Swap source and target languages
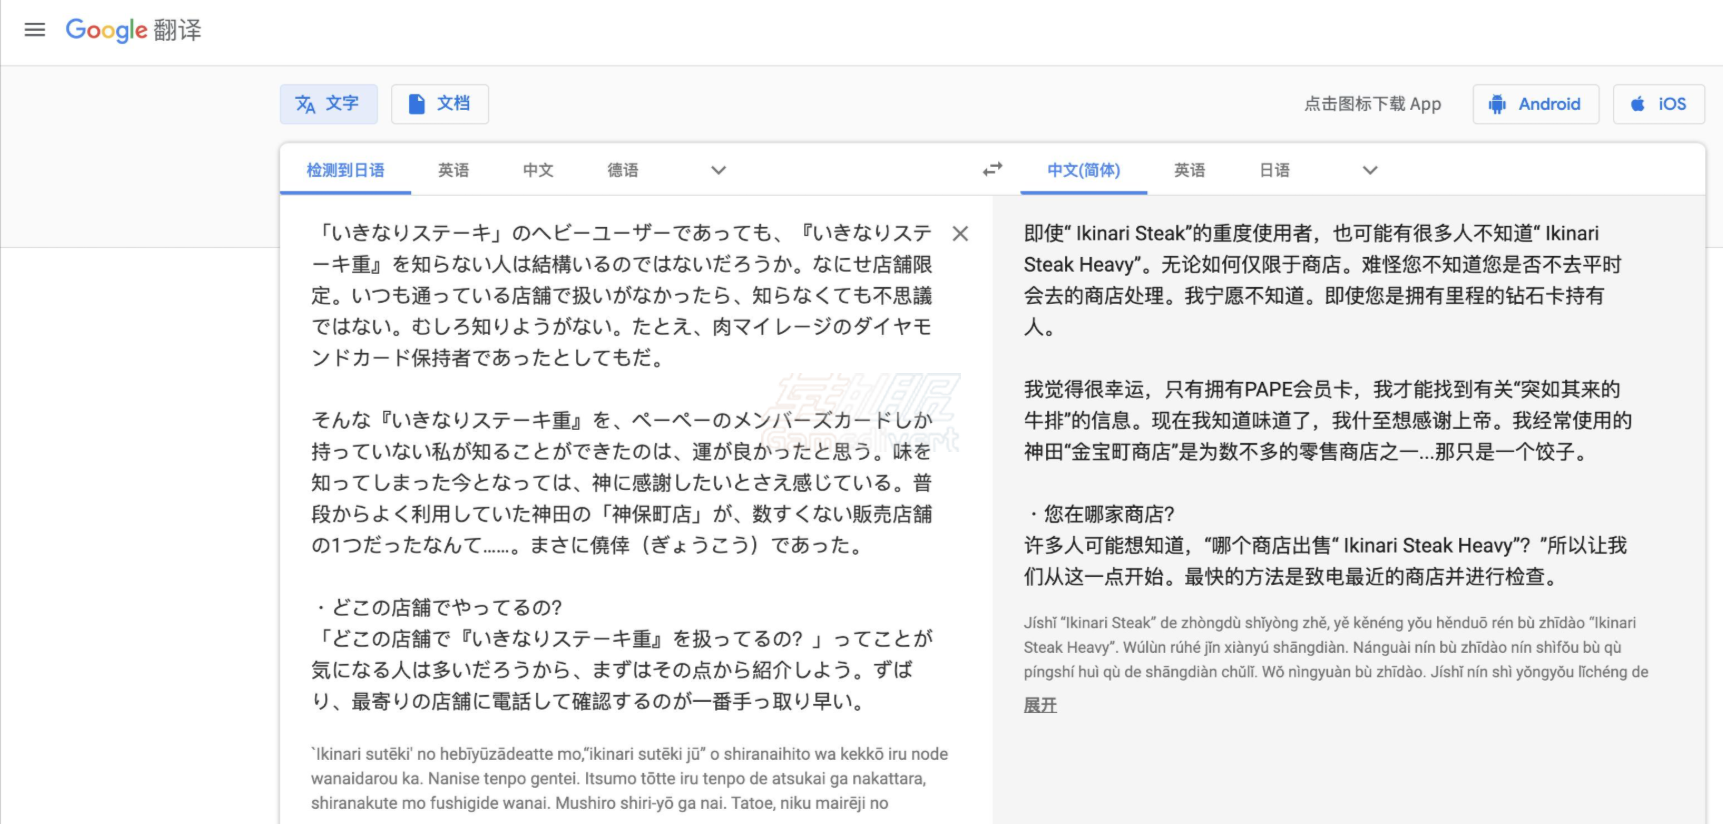Viewport: 1723px width, 824px height. 992,170
